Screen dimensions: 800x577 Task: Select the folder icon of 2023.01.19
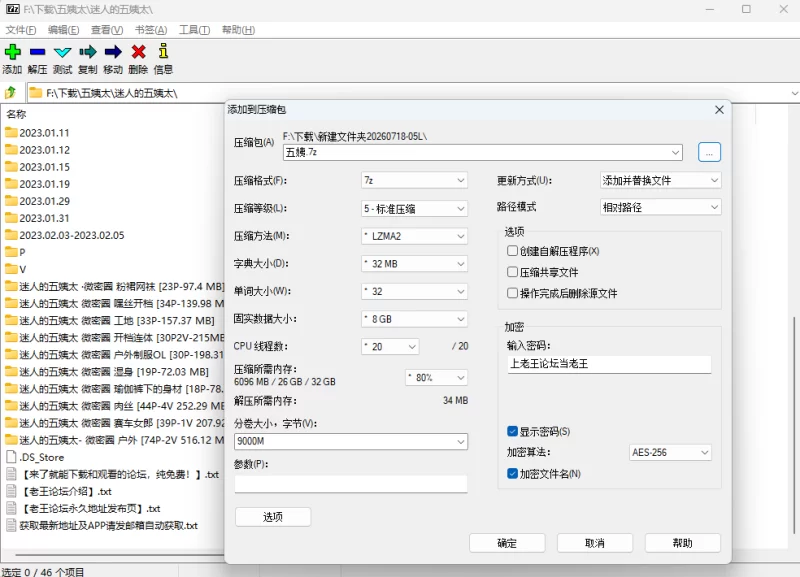coord(11,184)
